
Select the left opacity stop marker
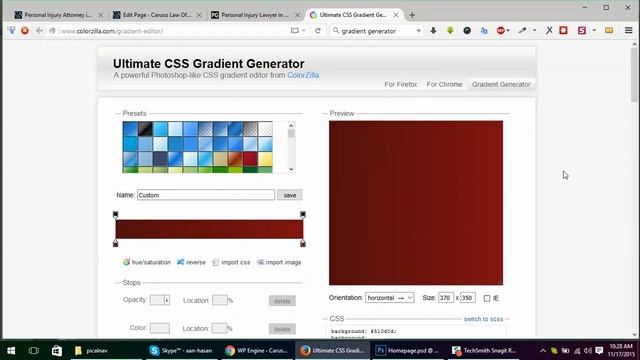point(116,214)
